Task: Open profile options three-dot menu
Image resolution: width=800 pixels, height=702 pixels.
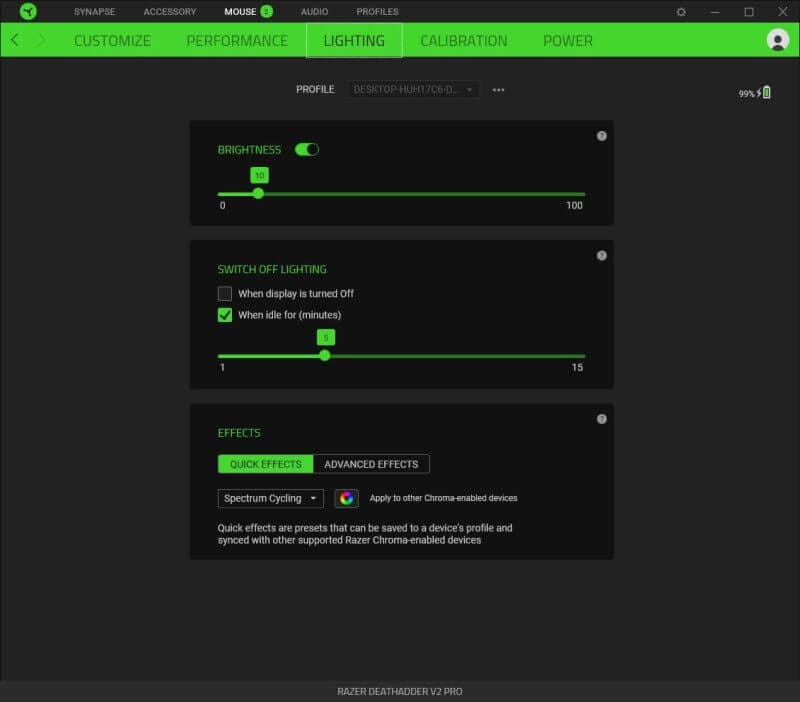Action: pyautogui.click(x=499, y=90)
